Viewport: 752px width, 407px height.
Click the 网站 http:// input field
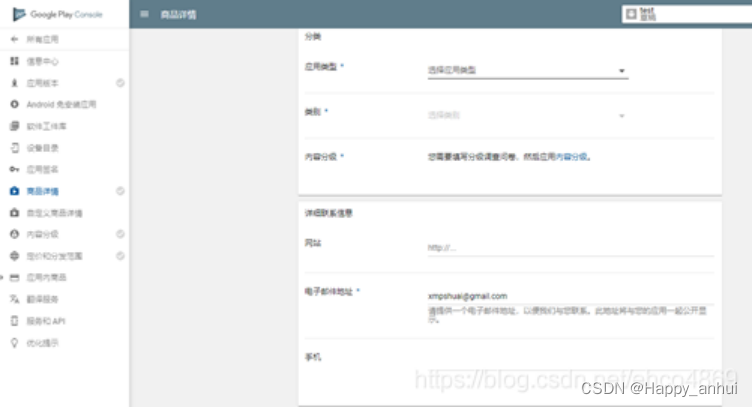[x=570, y=248]
